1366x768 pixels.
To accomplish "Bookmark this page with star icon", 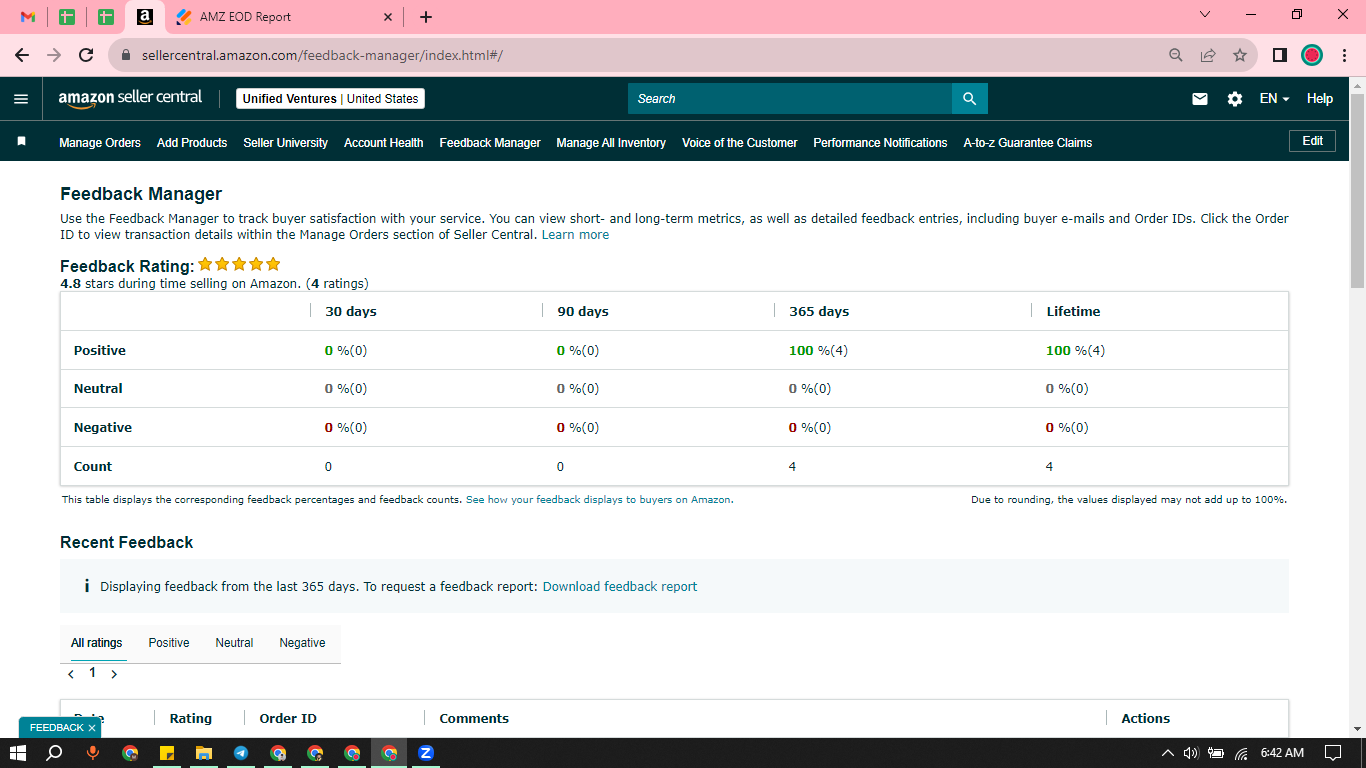I will tap(1240, 55).
